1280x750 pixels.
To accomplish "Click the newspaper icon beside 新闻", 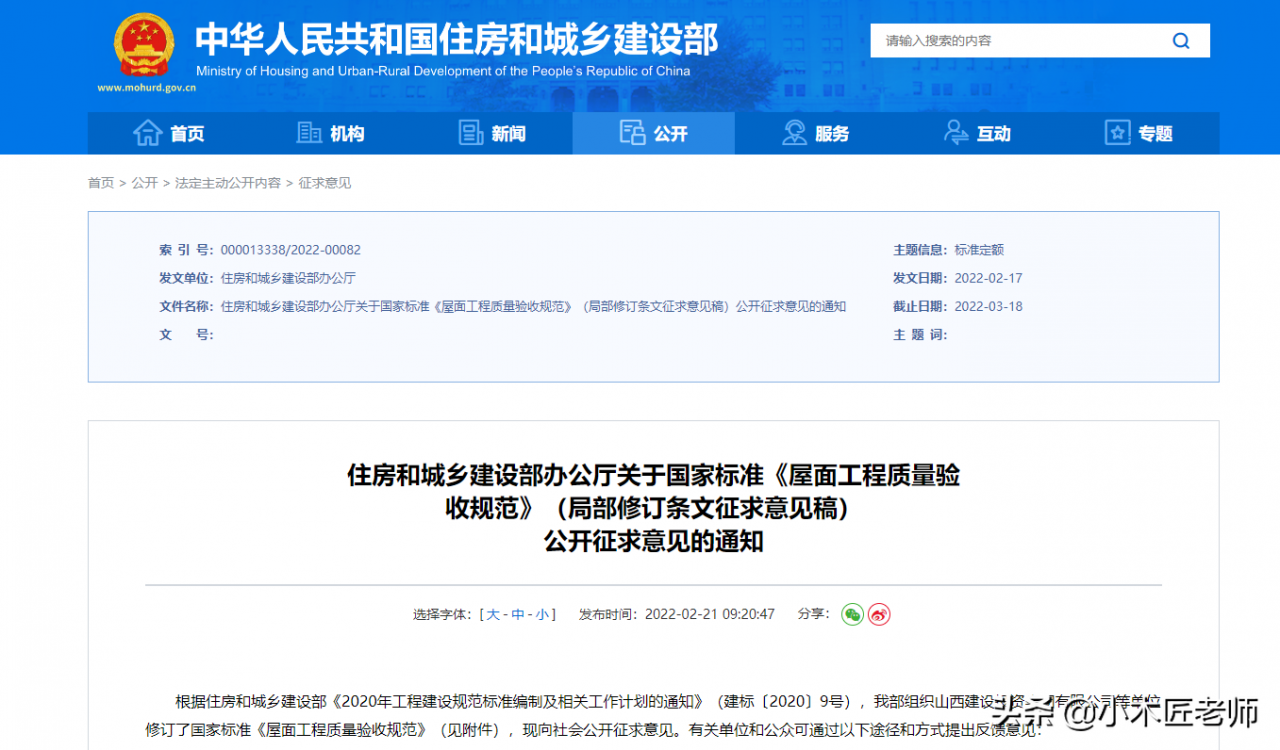I will pos(471,133).
